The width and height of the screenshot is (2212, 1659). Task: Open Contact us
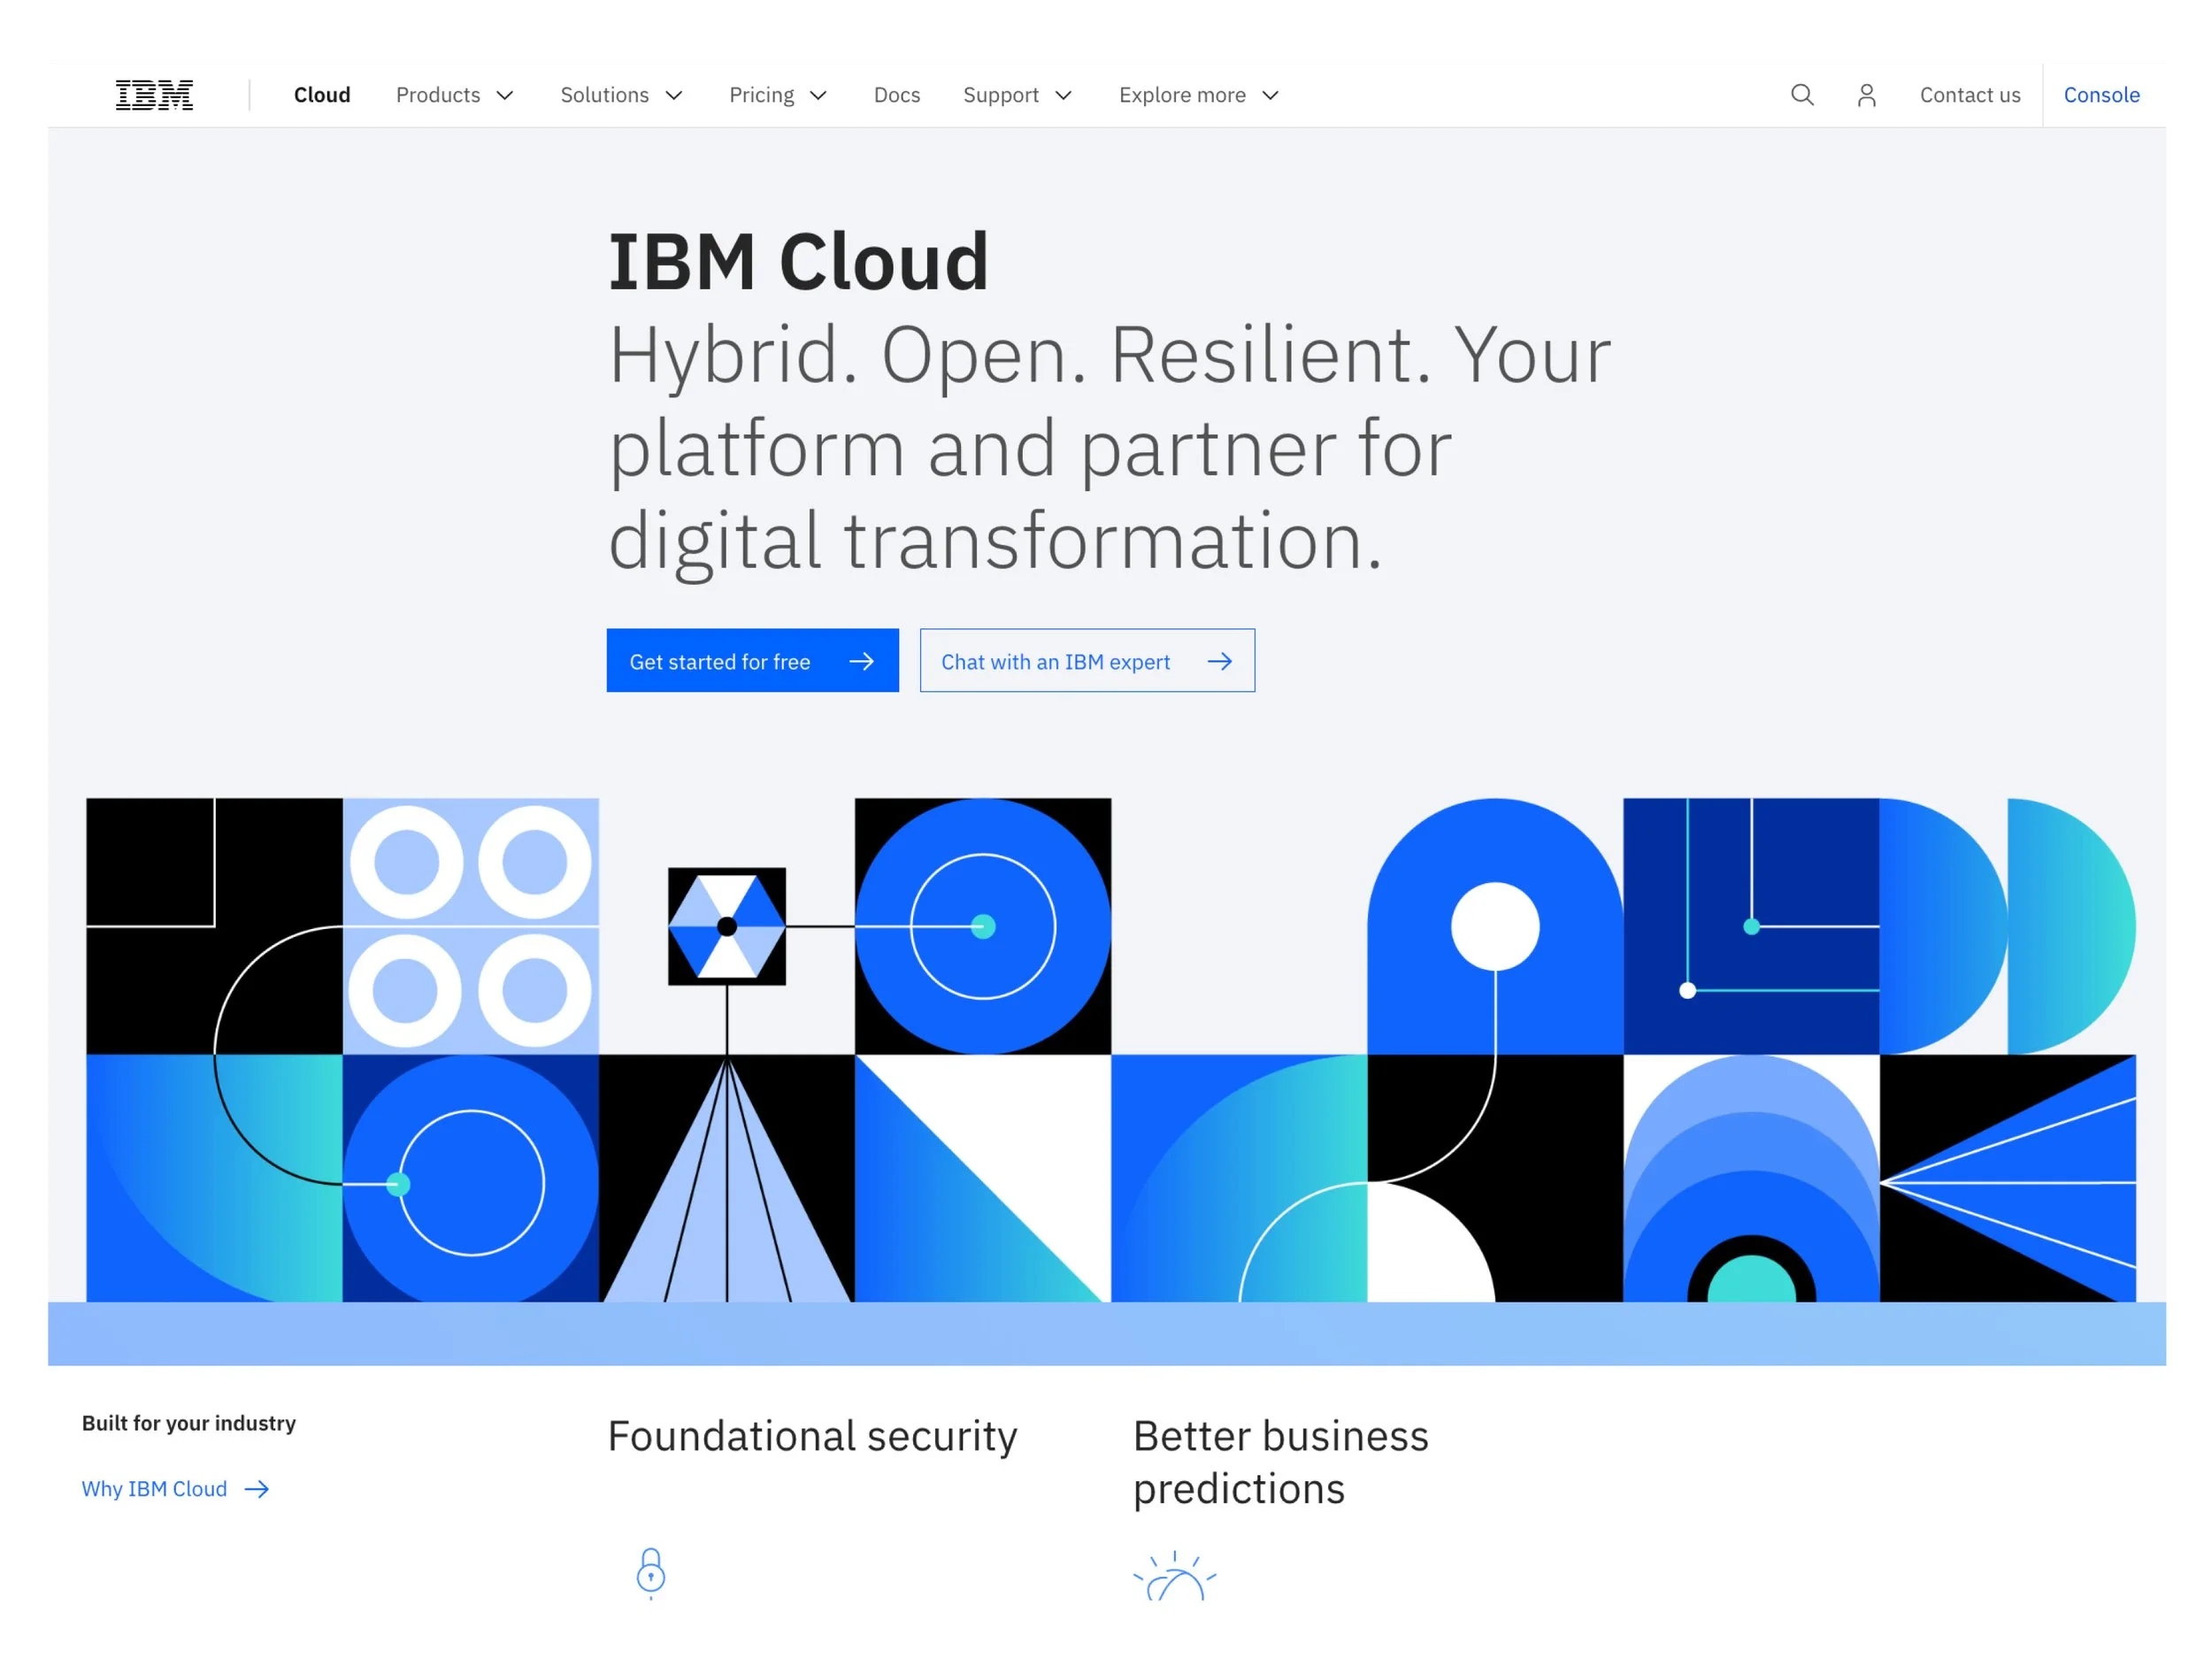[x=1970, y=95]
